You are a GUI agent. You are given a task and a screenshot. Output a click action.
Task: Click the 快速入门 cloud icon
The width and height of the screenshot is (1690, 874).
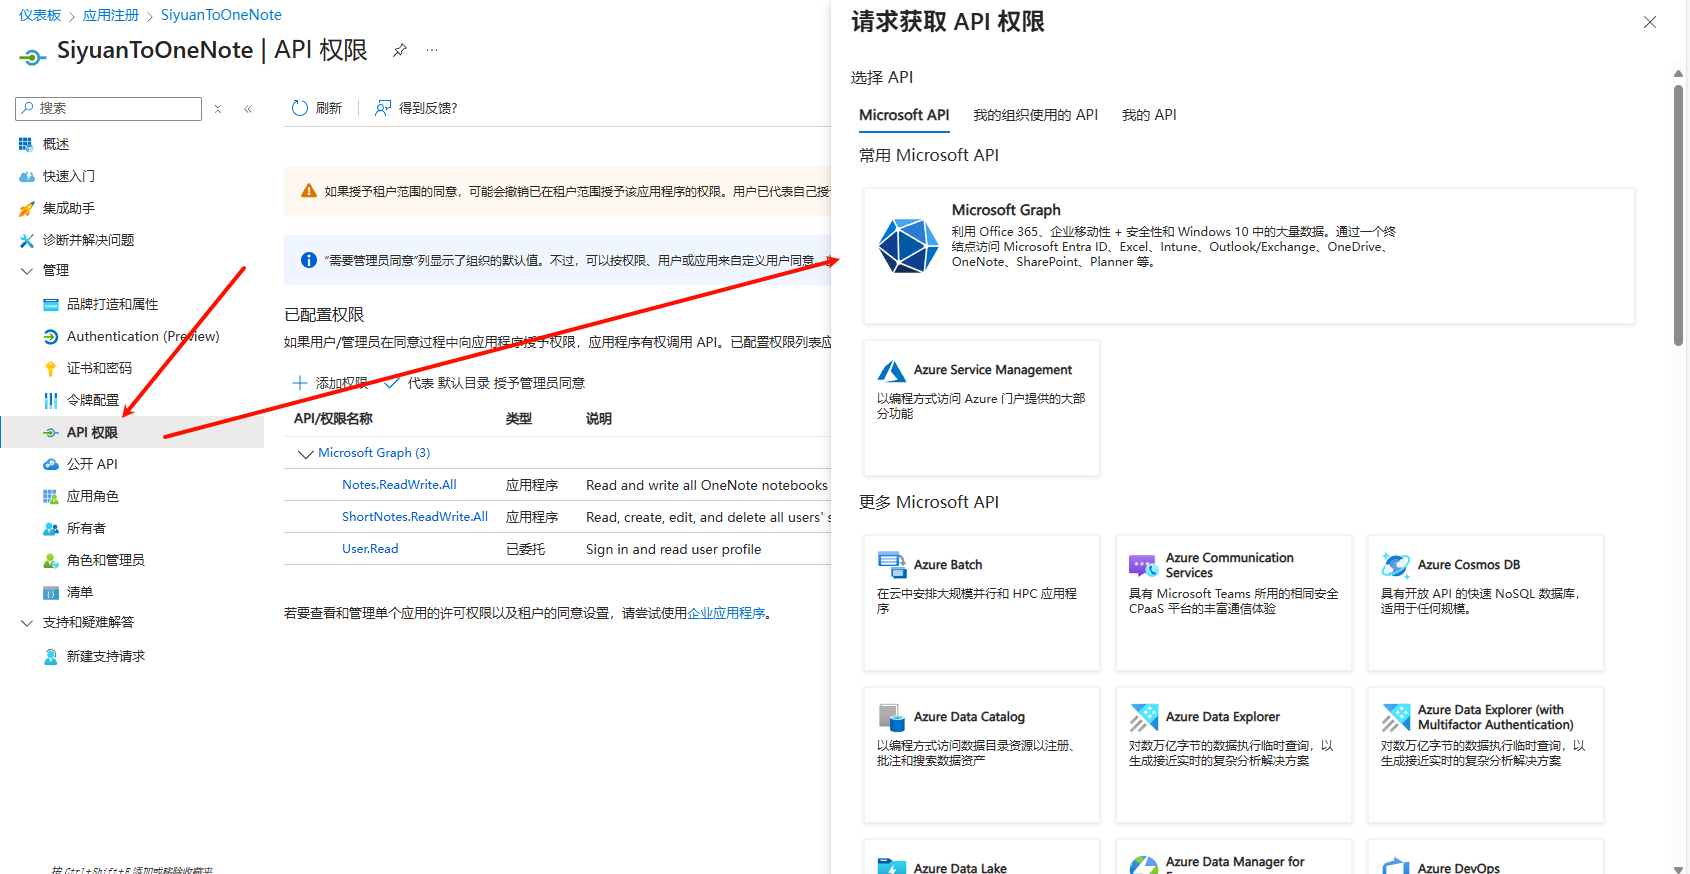(x=26, y=176)
